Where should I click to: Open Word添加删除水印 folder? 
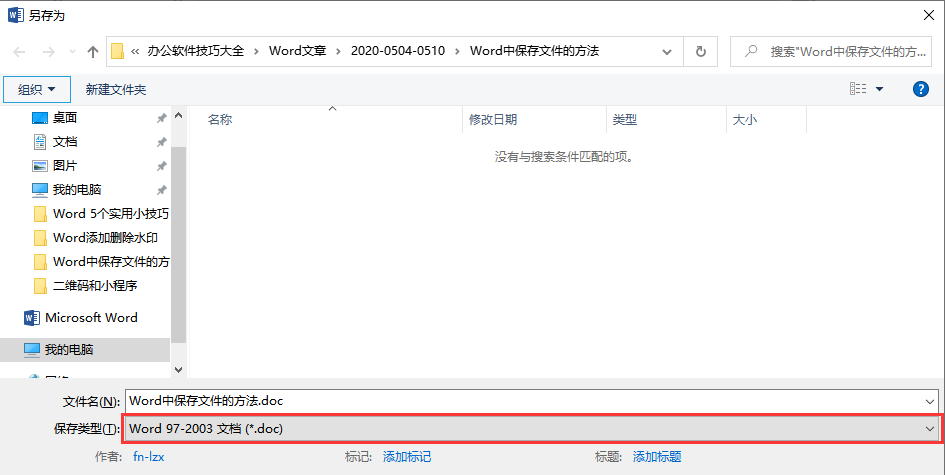click(x=106, y=238)
